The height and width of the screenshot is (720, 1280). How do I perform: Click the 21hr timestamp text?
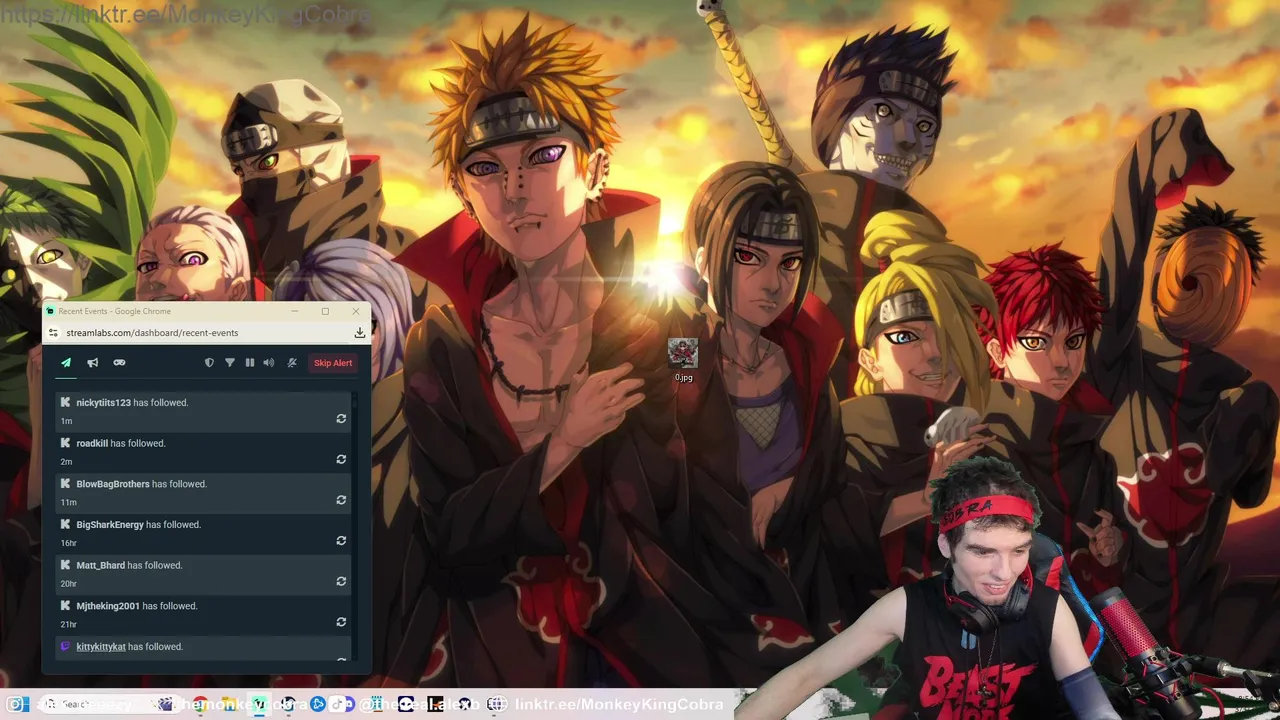pos(68,624)
